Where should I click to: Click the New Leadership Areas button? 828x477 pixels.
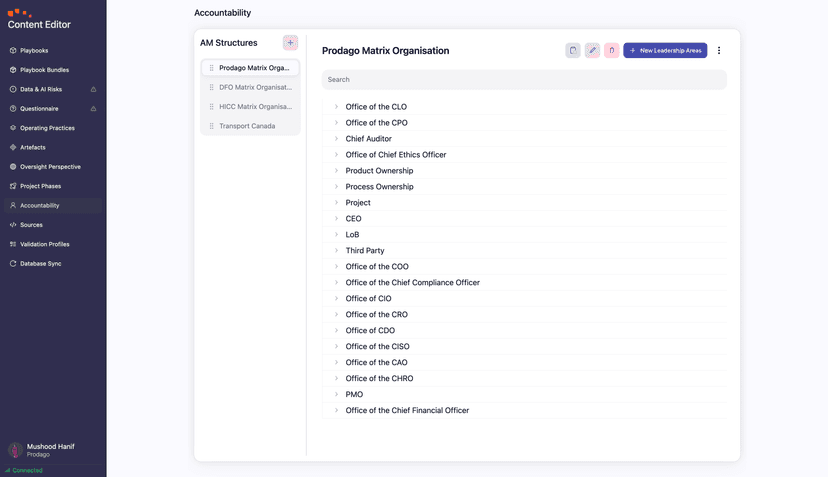(665, 50)
